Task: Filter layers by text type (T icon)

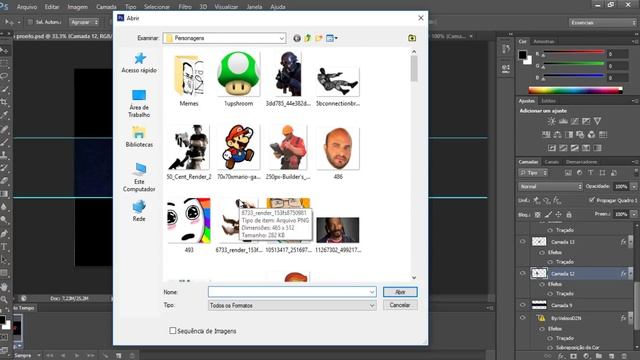Action: pyautogui.click(x=591, y=173)
